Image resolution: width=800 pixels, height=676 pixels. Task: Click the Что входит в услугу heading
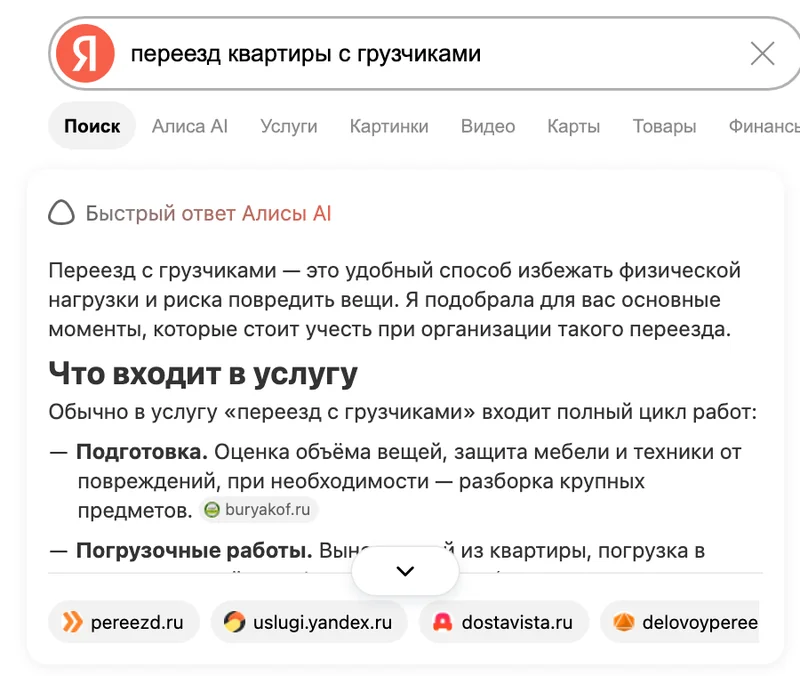pos(203,374)
